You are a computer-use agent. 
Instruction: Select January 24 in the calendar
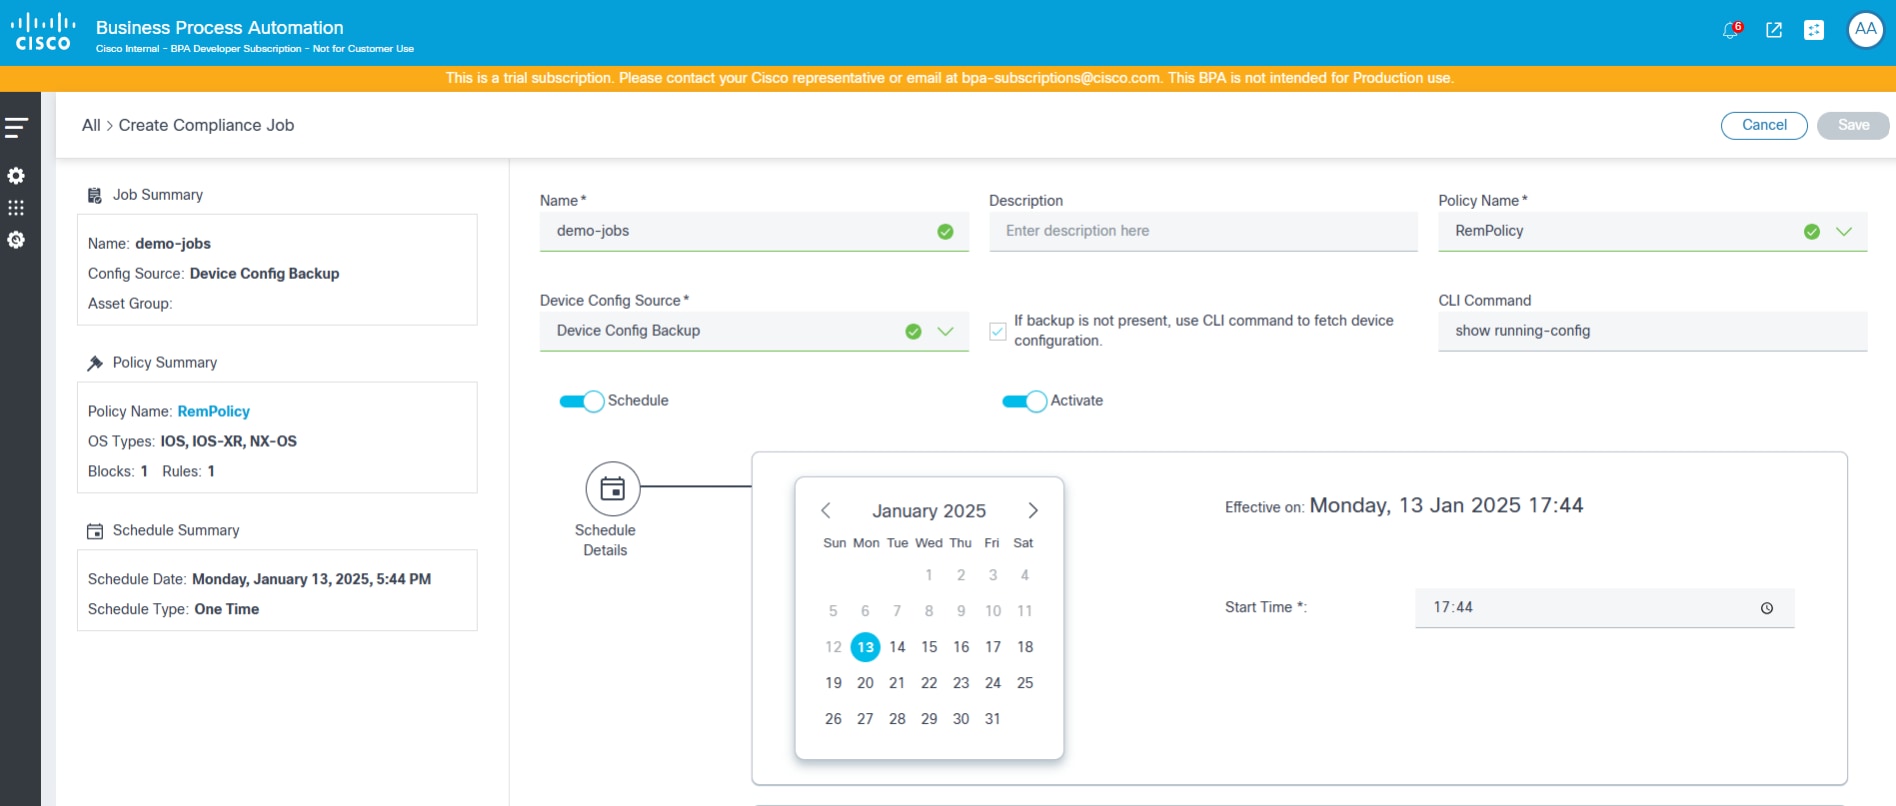993,683
